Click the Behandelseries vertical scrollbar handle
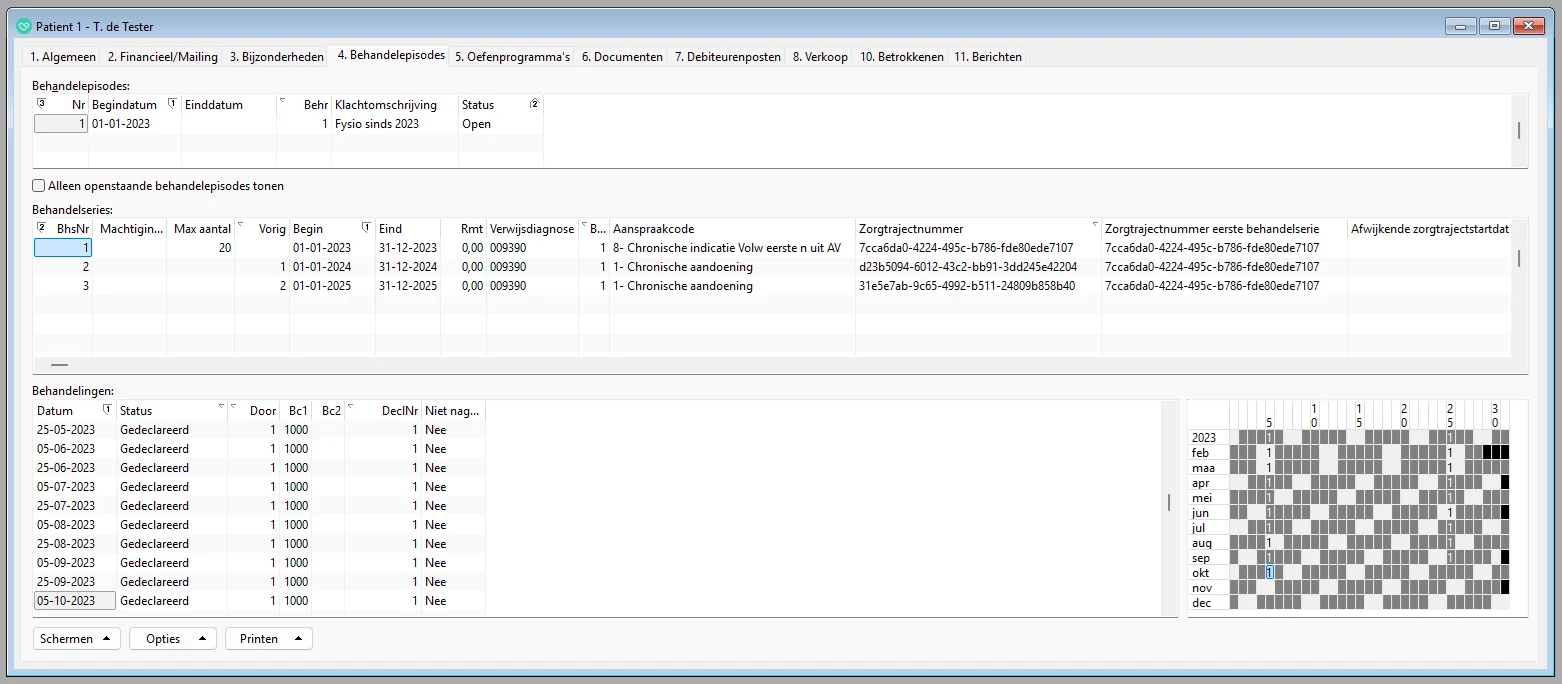Image resolution: width=1562 pixels, height=684 pixels. click(x=1518, y=258)
